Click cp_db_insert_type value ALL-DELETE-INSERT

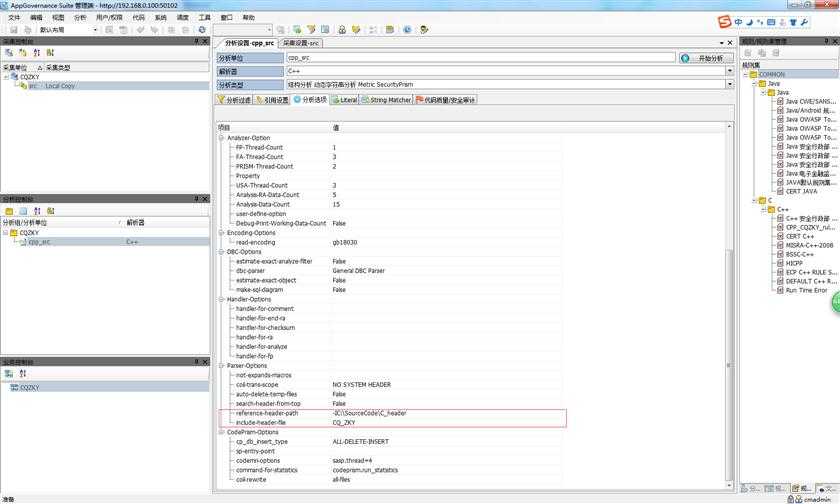pos(361,442)
